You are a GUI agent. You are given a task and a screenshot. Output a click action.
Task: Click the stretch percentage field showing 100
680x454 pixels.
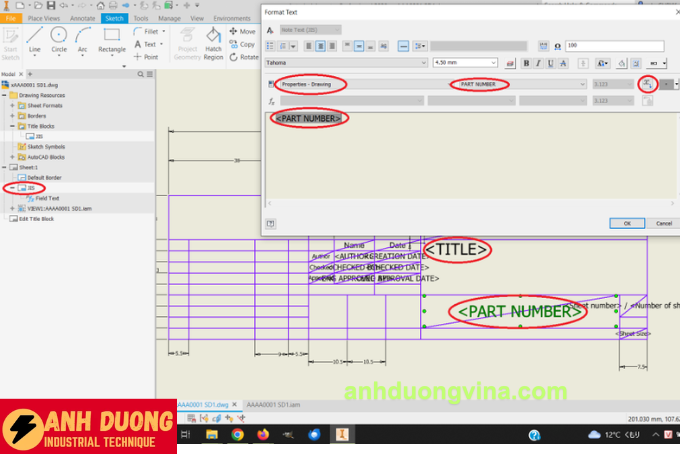pyautogui.click(x=613, y=46)
